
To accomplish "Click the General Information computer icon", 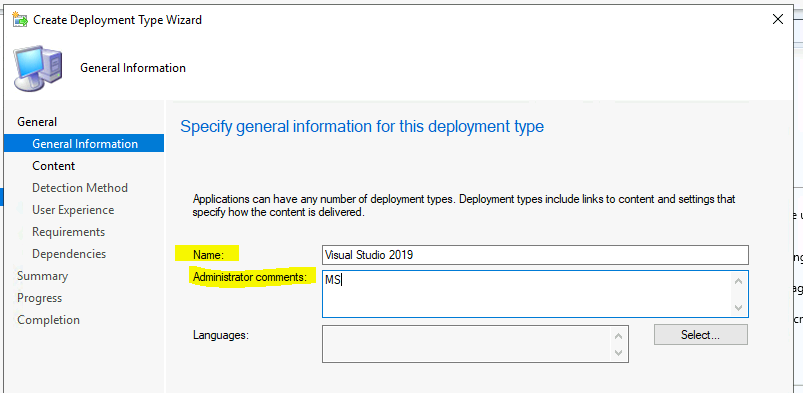I will (37, 68).
